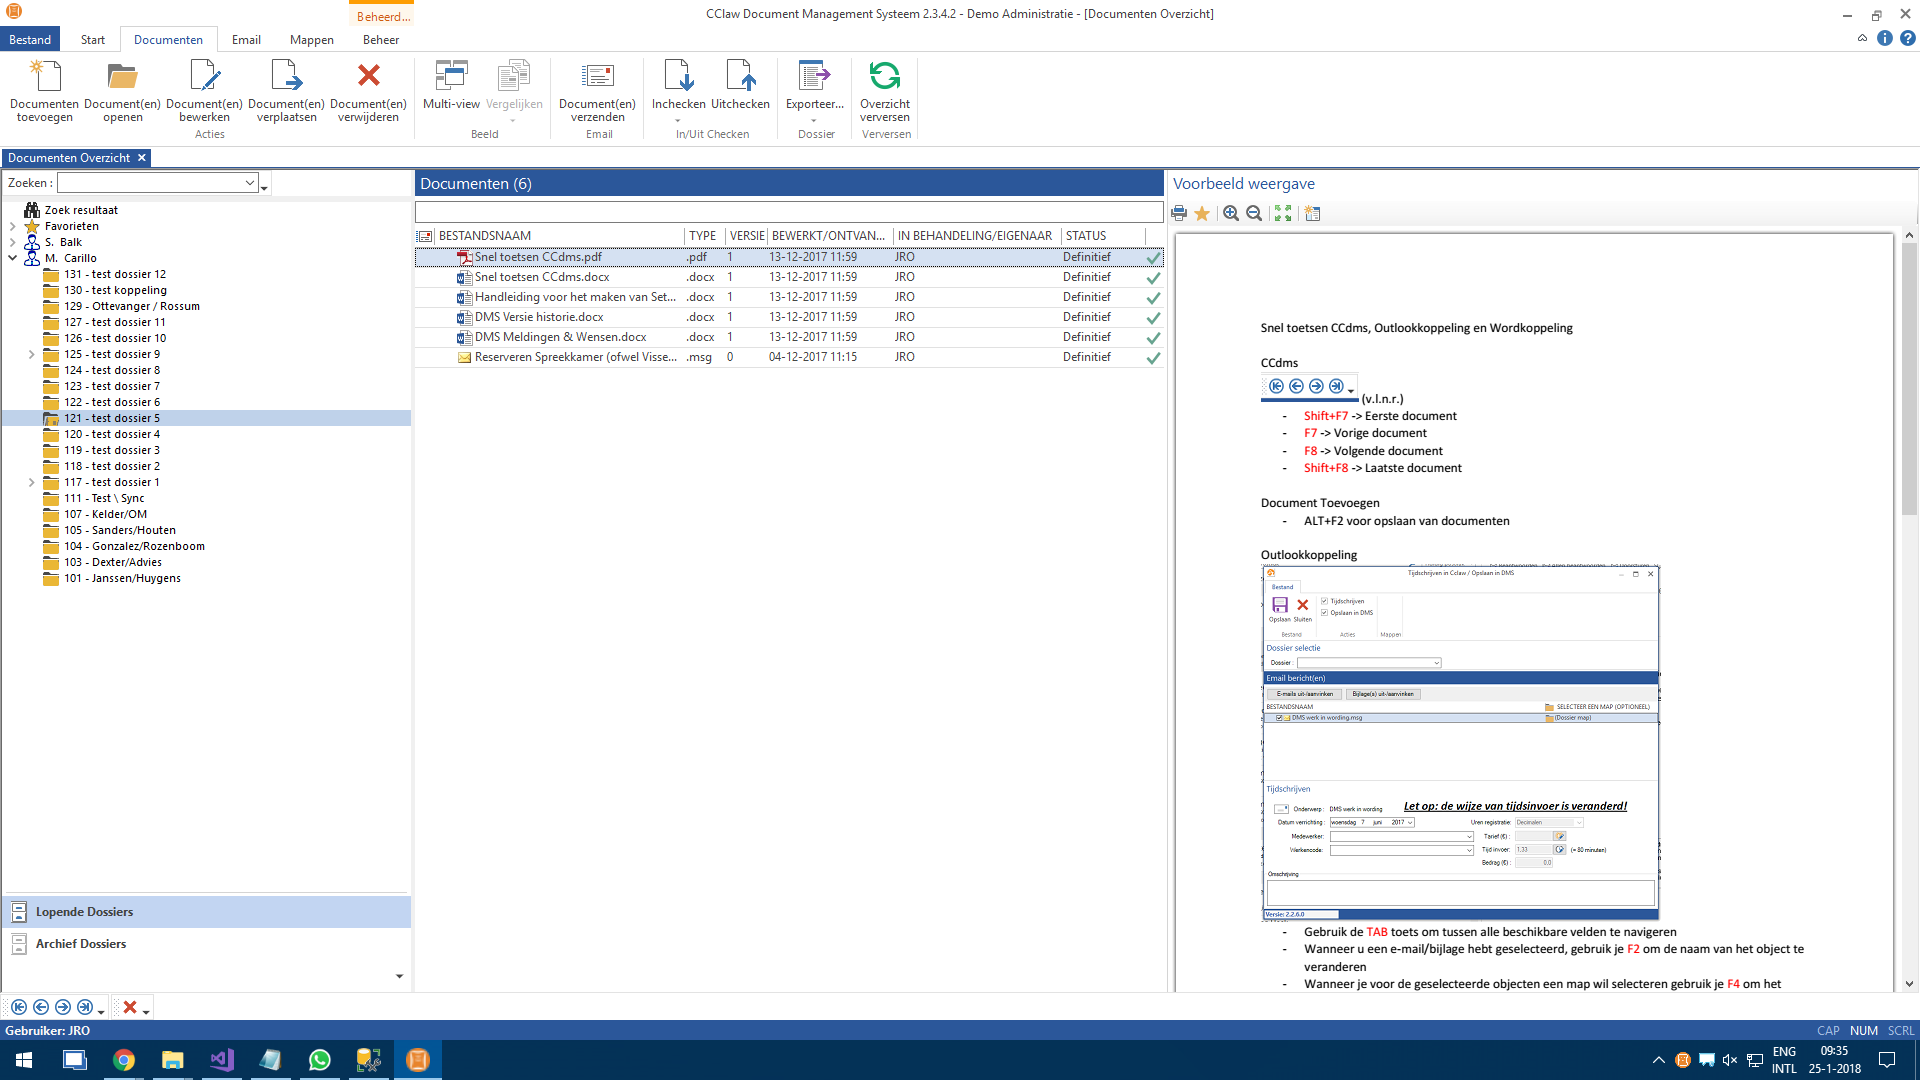Click Document(en) verplaatsen ribbon icon

[x=286, y=77]
